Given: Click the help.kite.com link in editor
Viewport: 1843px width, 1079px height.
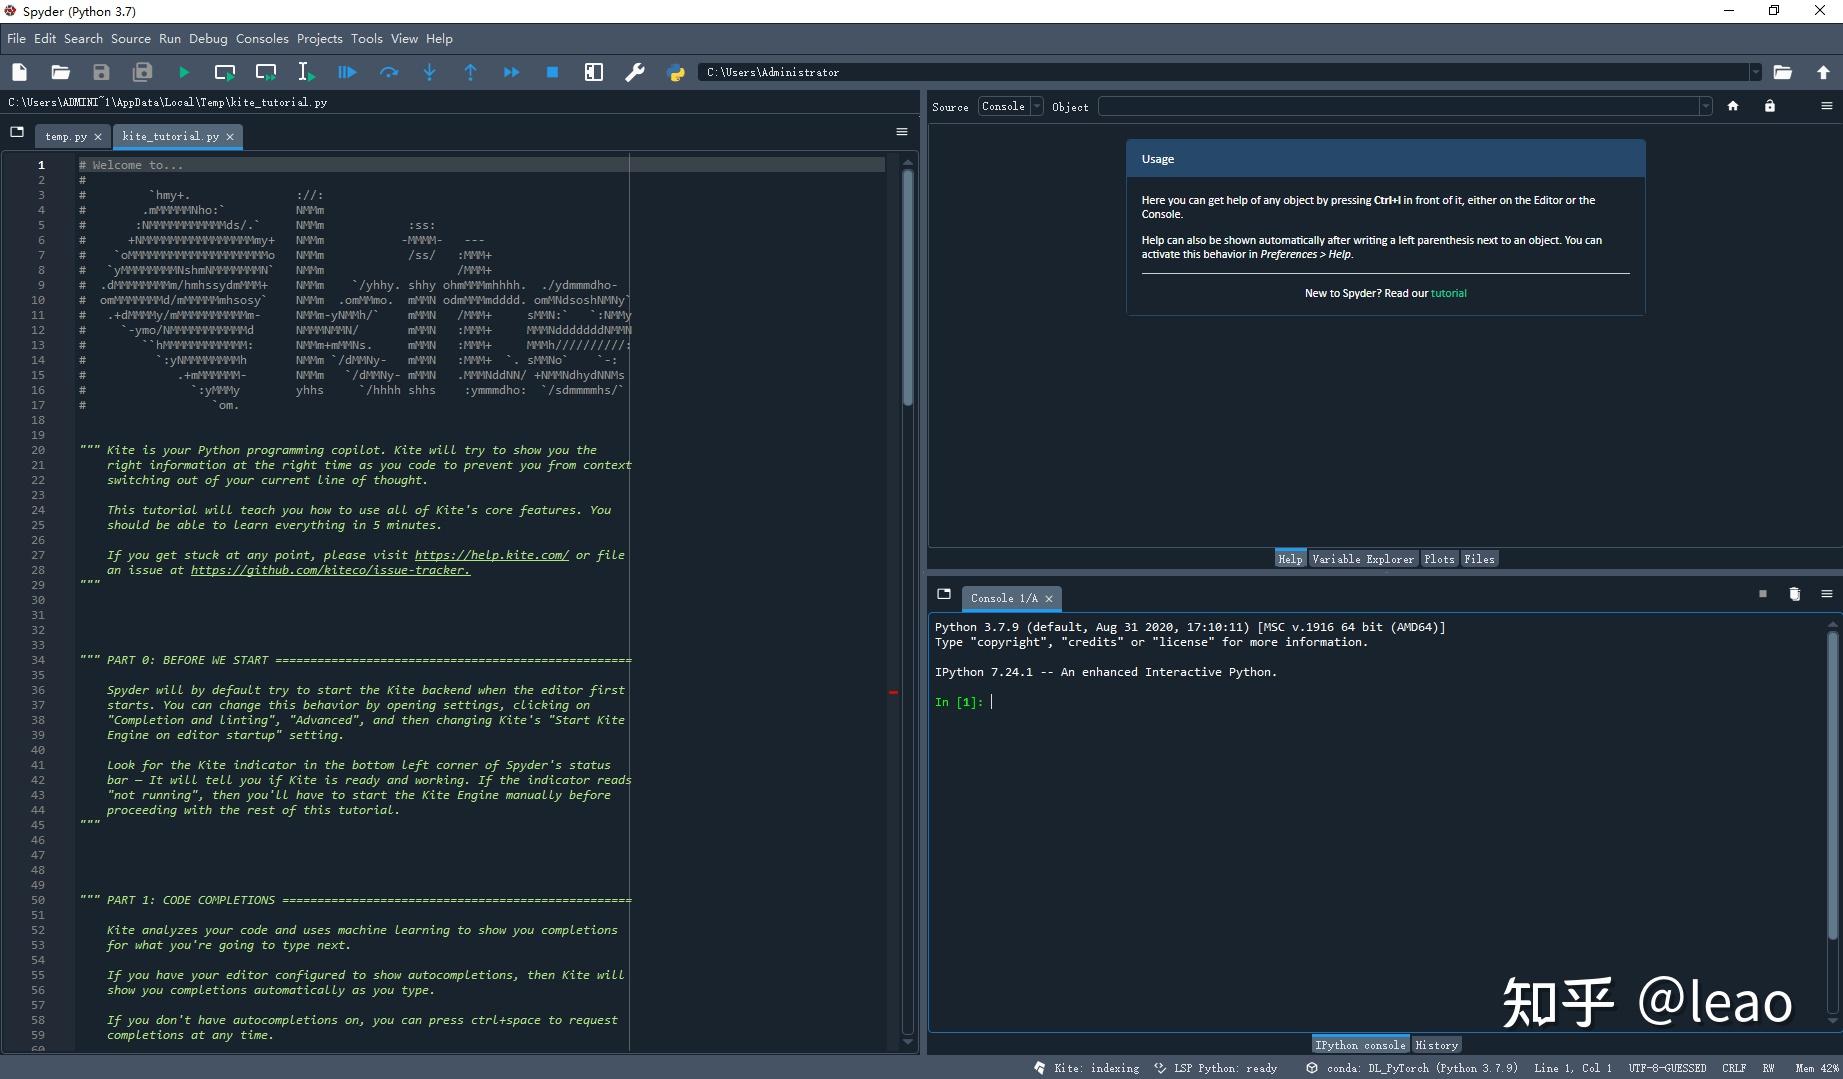Looking at the screenshot, I should click(x=491, y=555).
